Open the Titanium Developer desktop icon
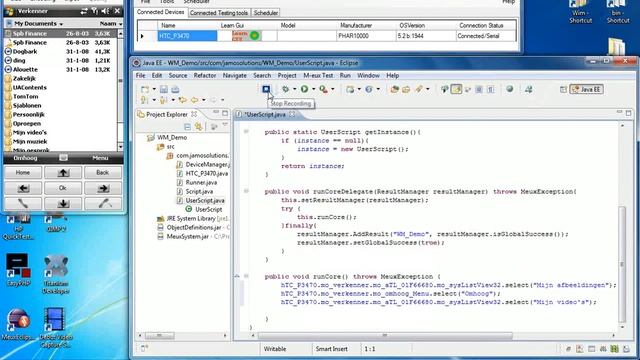Screen dimensions: 640x360 click(x=56, y=273)
